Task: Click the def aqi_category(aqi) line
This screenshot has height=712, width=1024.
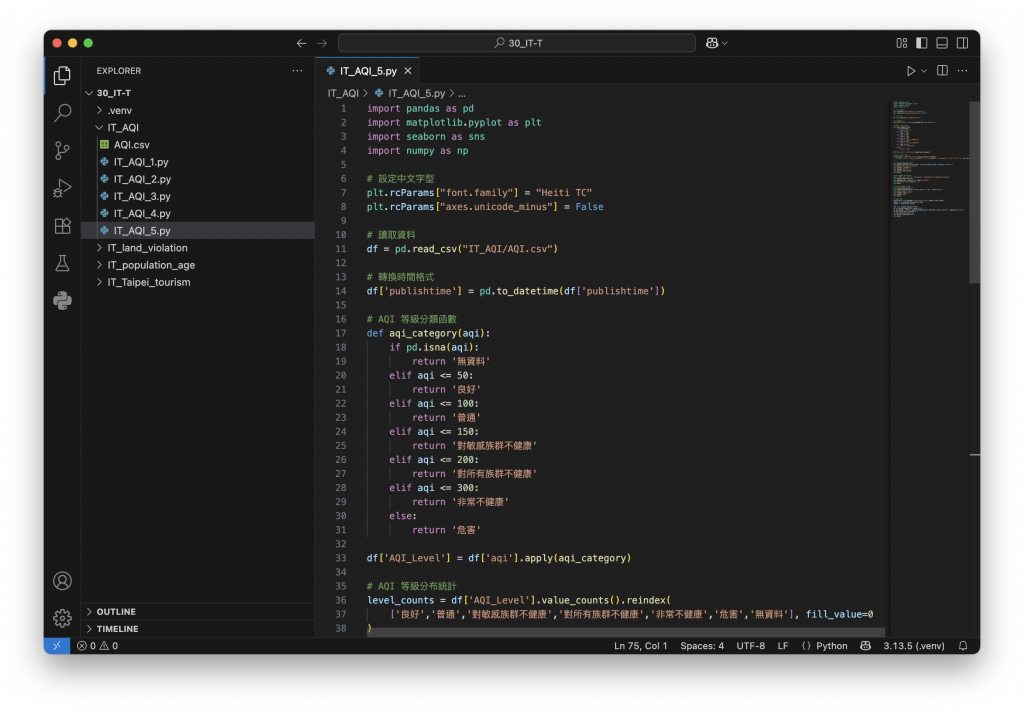Action: coord(428,333)
